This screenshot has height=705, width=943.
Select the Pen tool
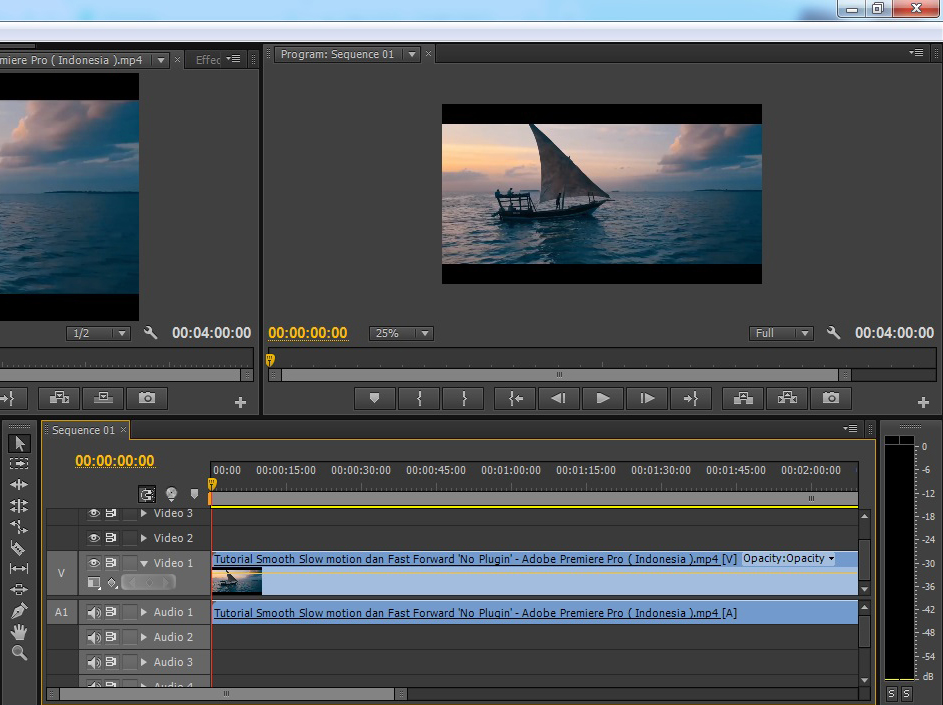18,610
